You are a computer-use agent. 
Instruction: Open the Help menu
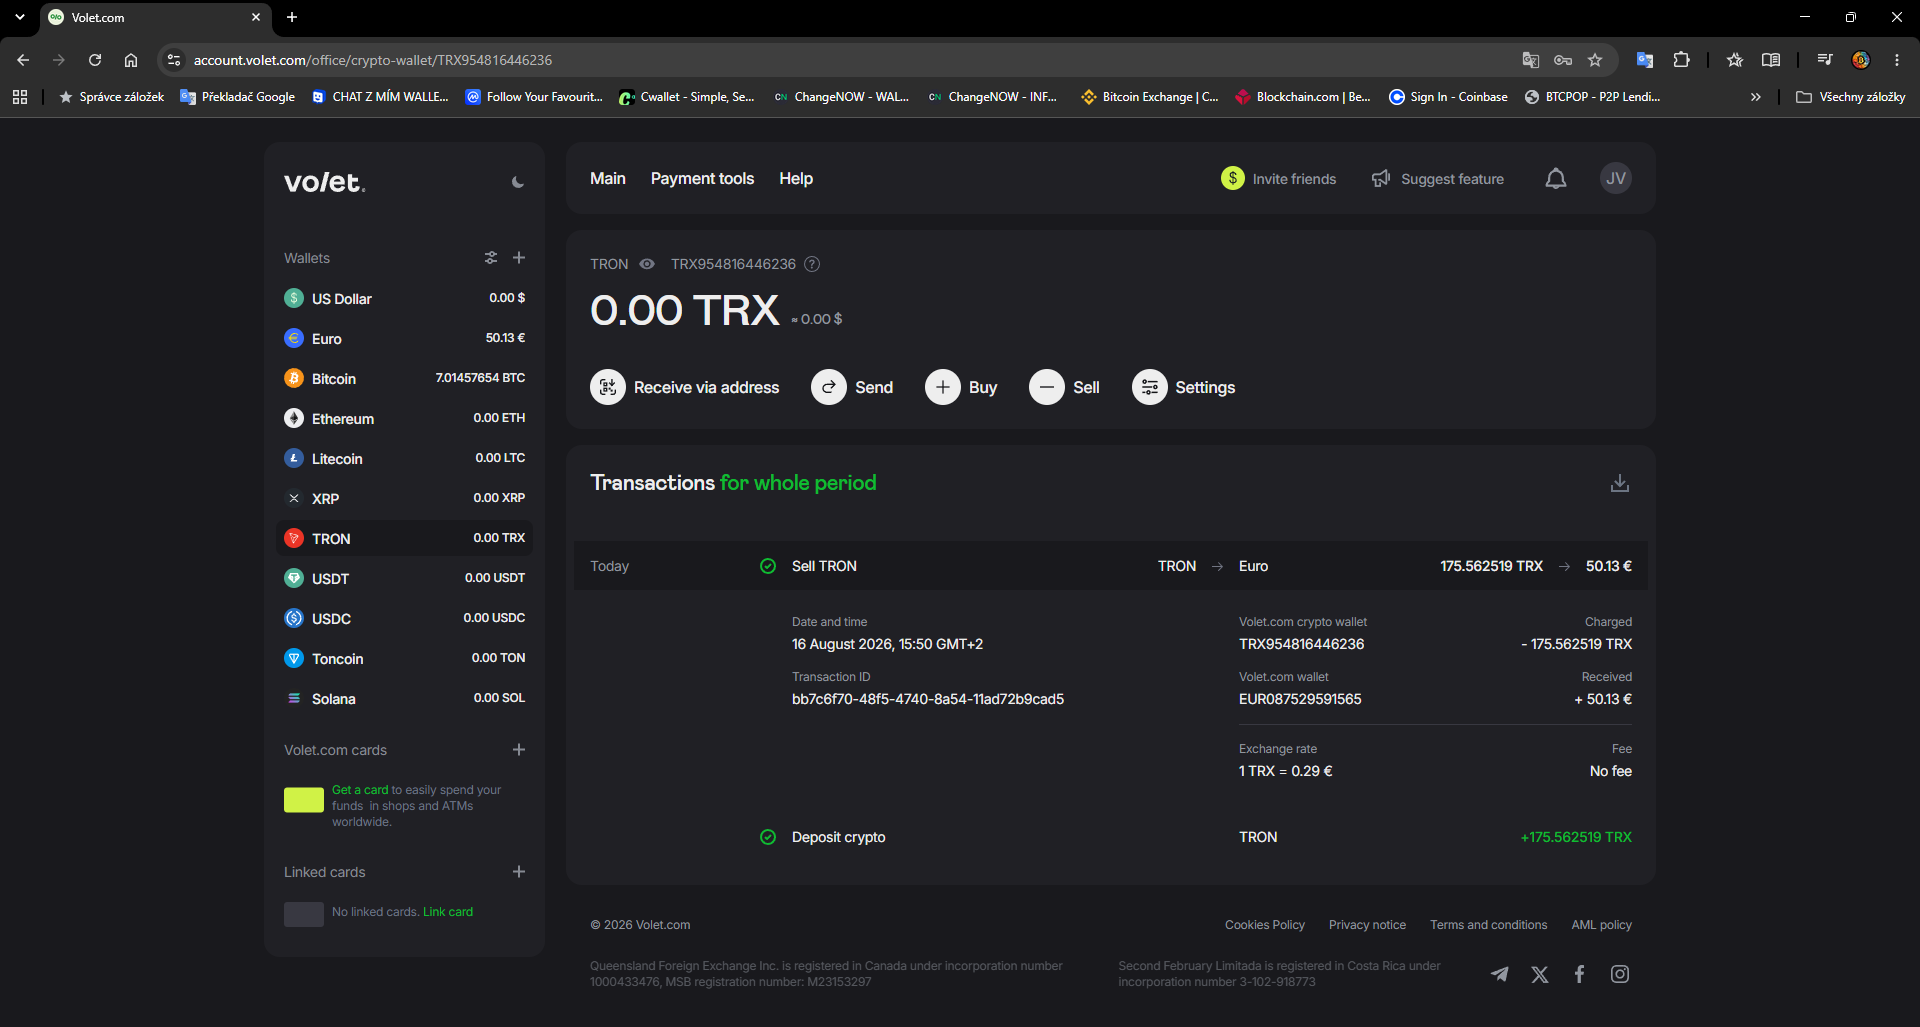click(x=796, y=178)
